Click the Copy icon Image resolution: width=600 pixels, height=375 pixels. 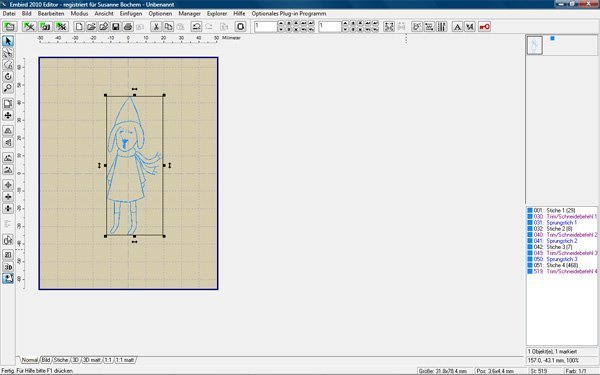[168, 26]
